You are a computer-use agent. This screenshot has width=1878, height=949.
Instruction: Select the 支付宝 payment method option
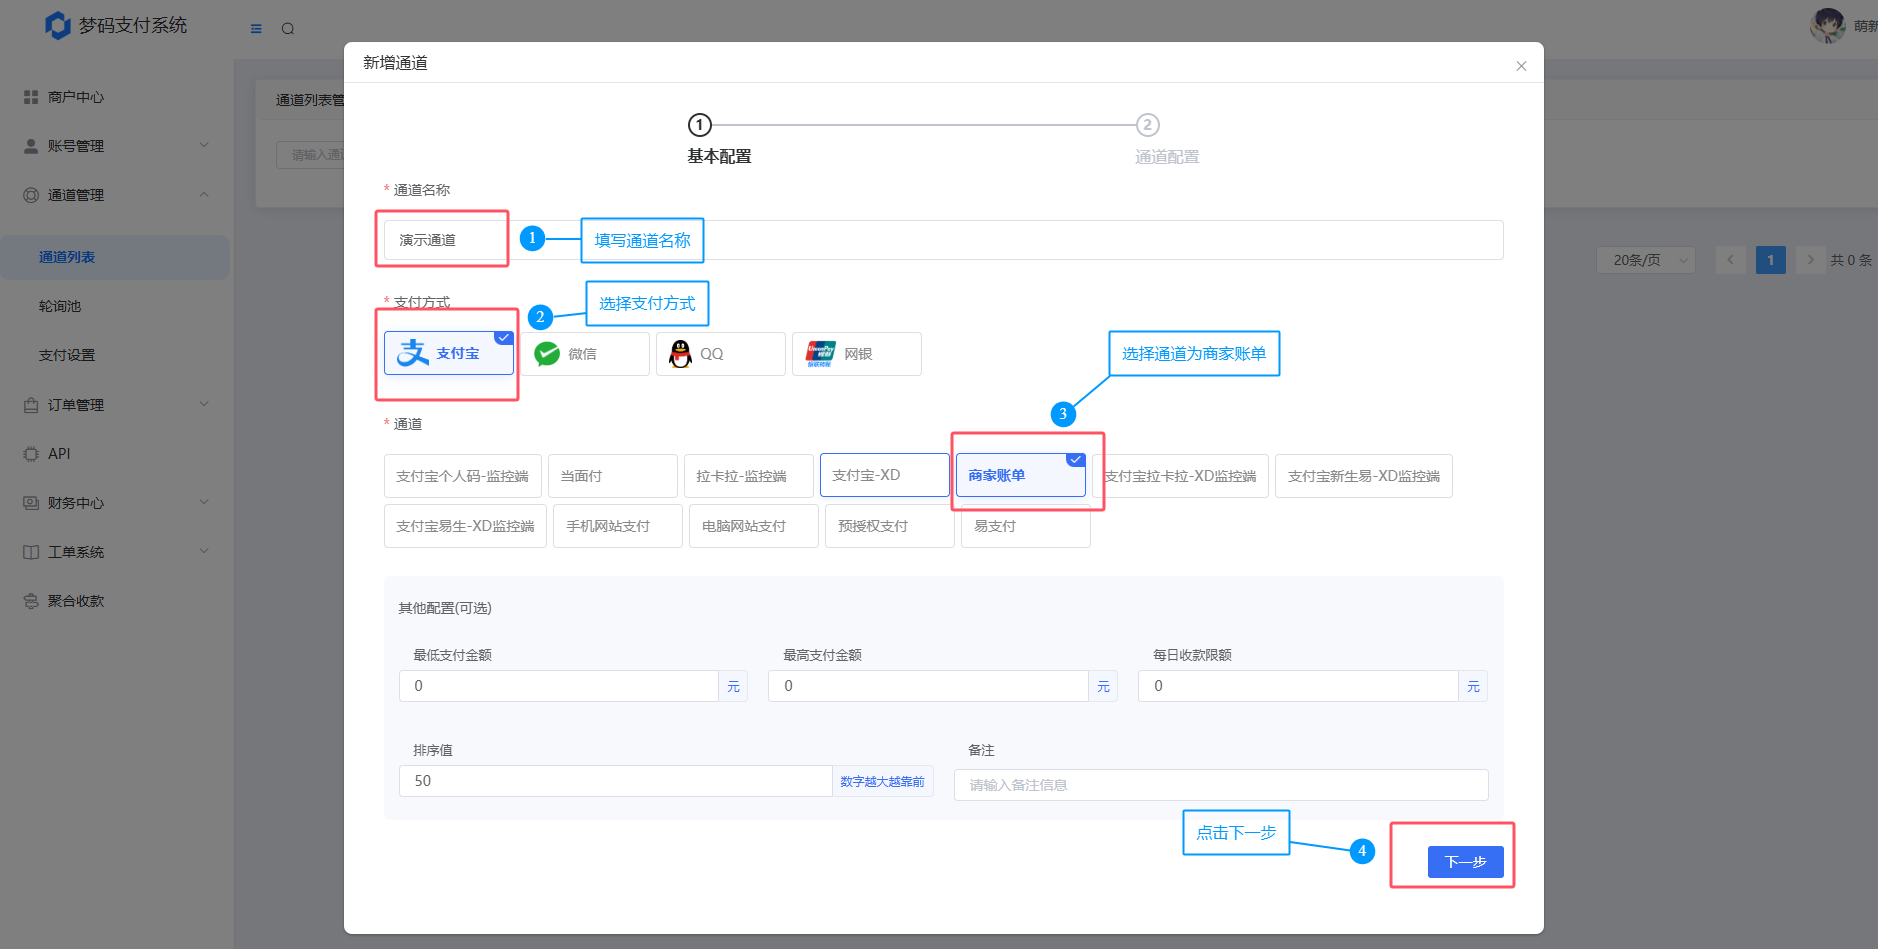tap(448, 354)
